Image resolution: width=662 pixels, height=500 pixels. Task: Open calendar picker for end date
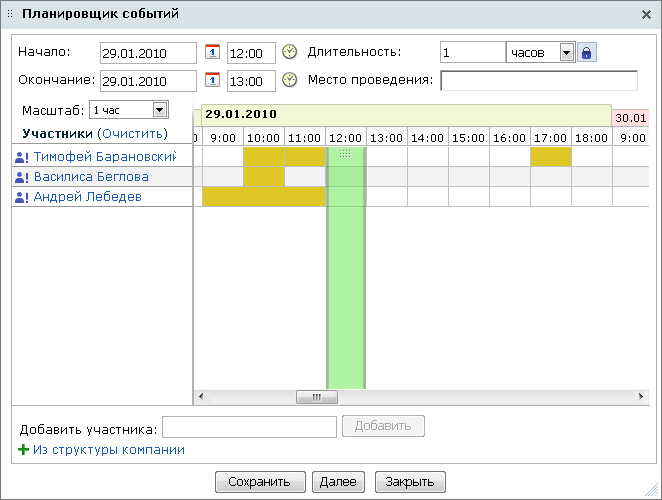point(212,80)
